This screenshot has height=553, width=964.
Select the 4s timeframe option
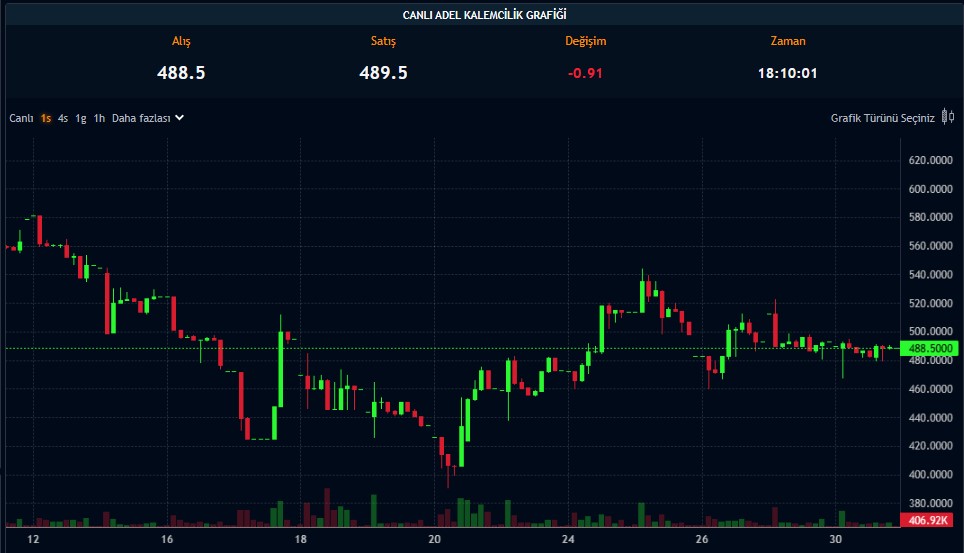pos(63,118)
